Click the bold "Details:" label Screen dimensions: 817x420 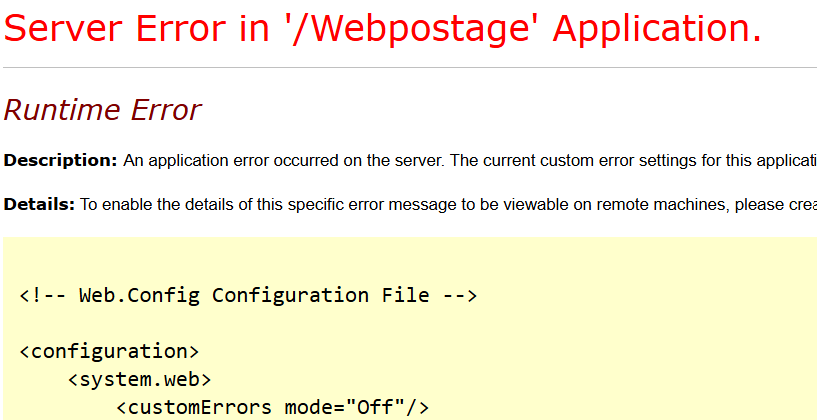(40, 205)
